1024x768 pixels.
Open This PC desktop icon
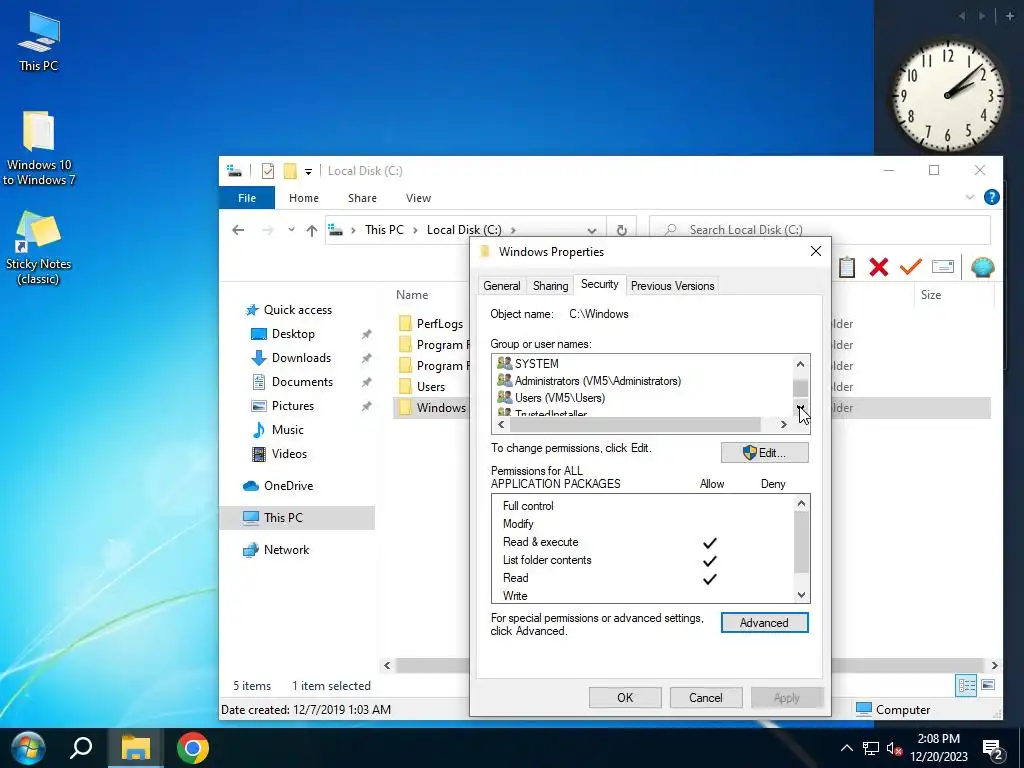tap(38, 41)
